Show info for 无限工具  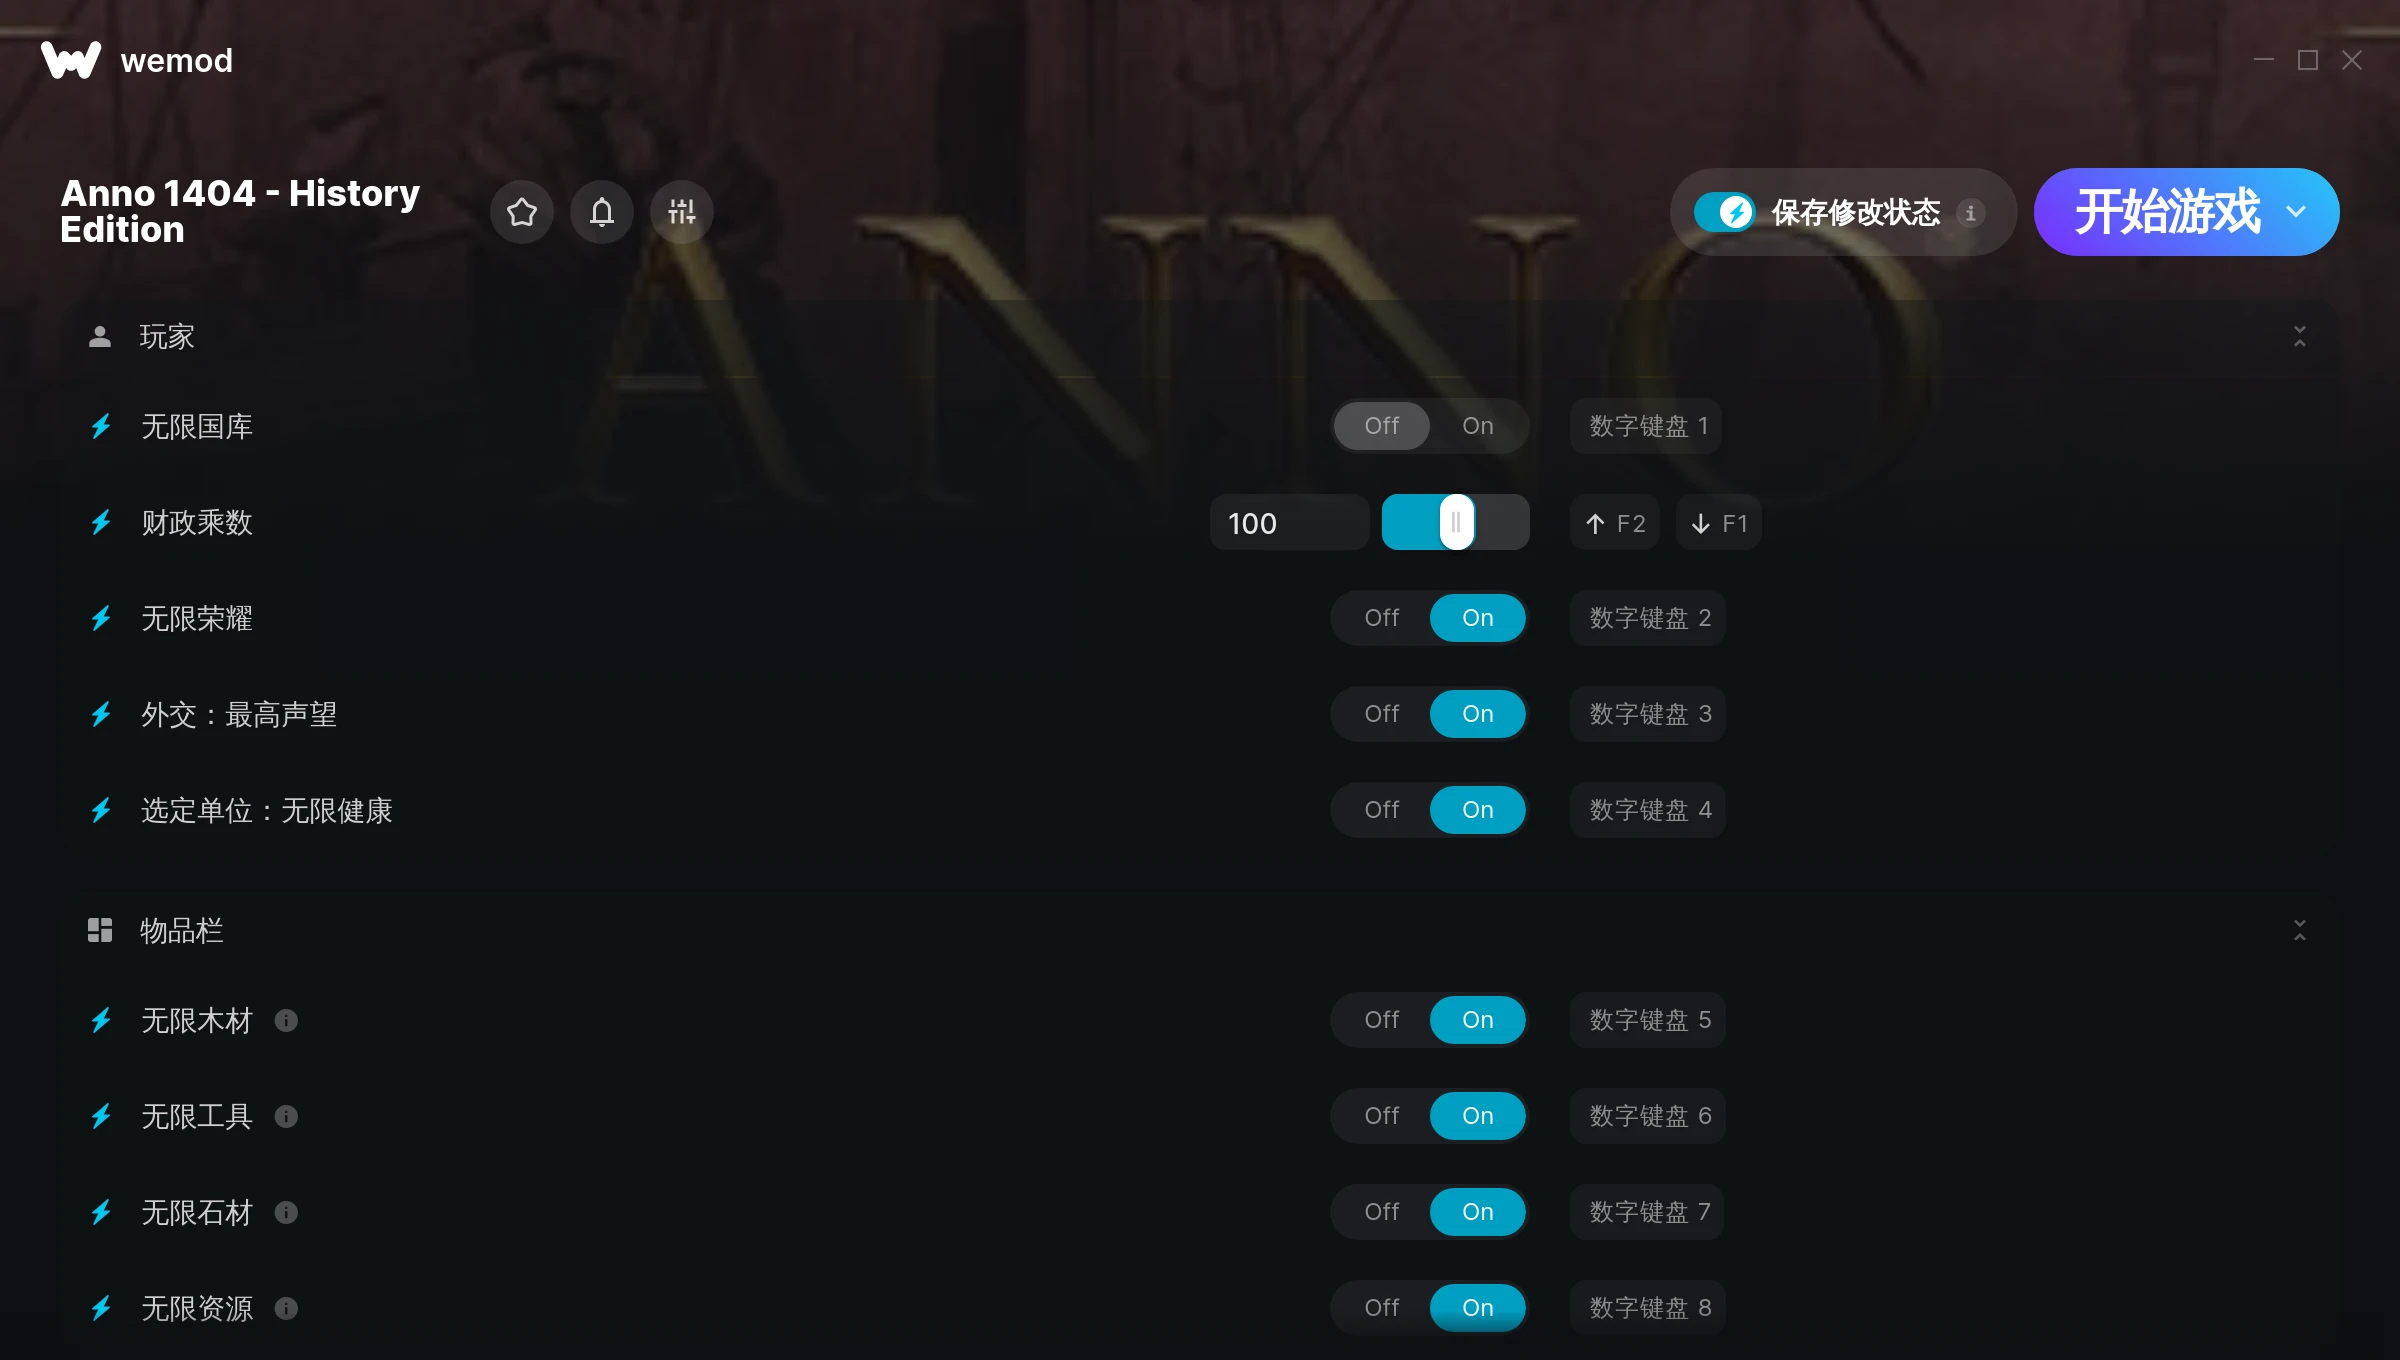[286, 1116]
